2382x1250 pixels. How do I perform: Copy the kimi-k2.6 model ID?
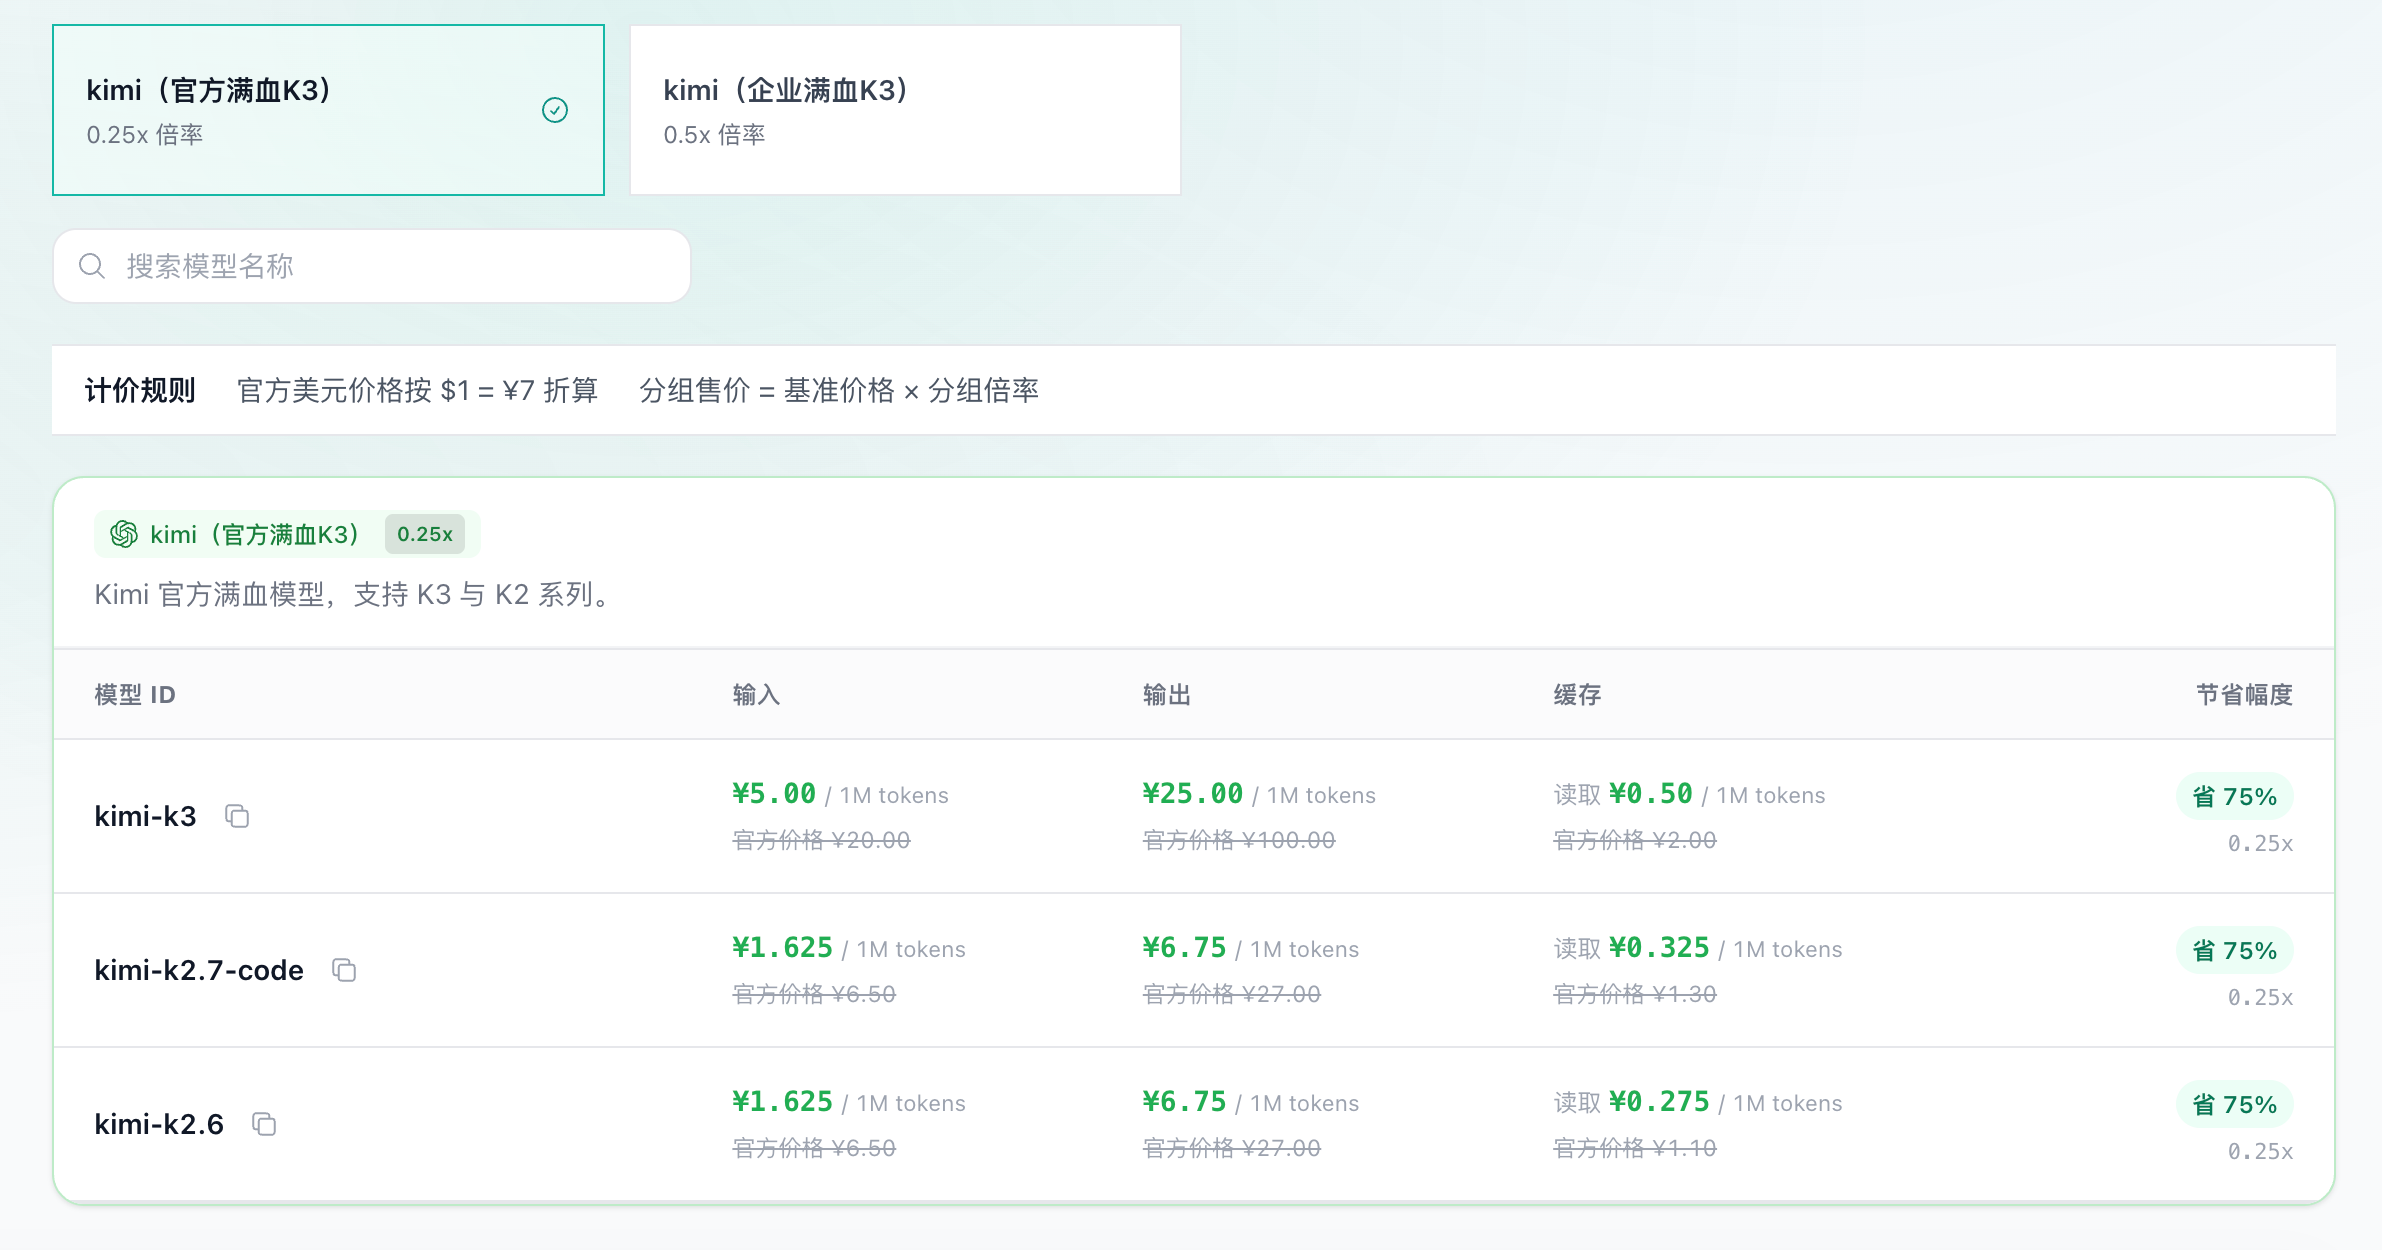[x=264, y=1124]
